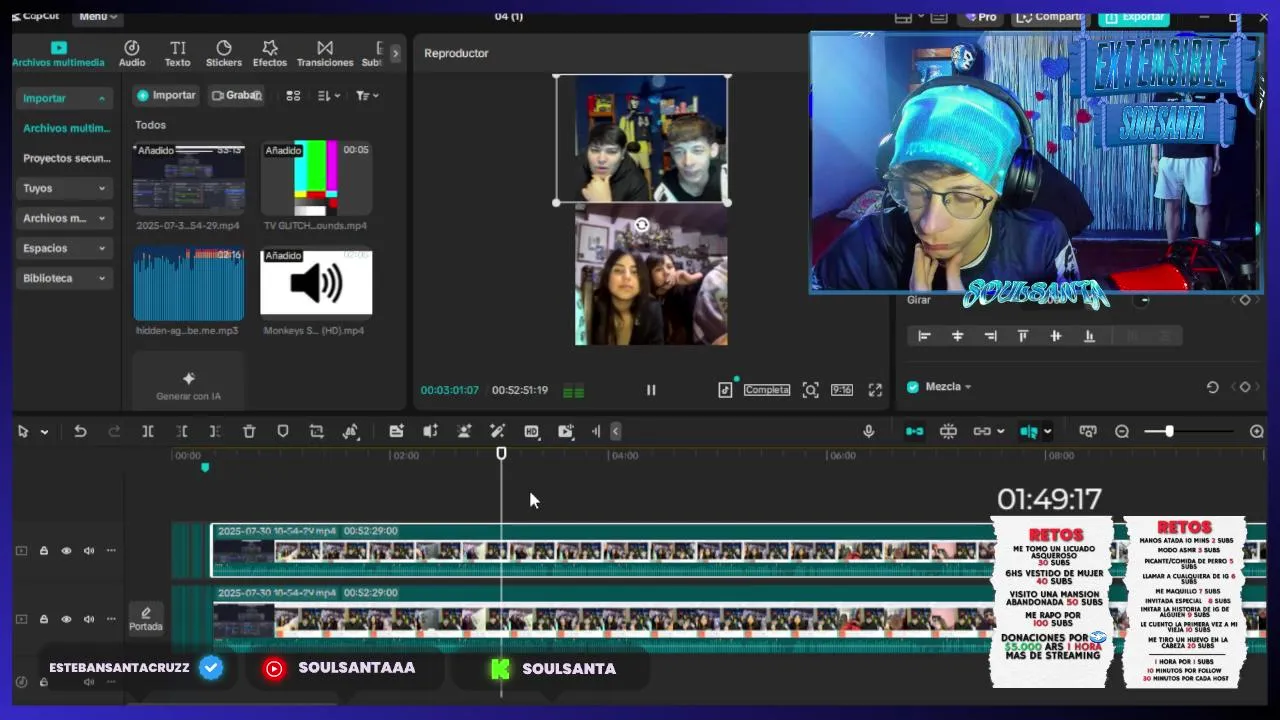
Task: Switch to the Texto tab
Action: [177, 54]
